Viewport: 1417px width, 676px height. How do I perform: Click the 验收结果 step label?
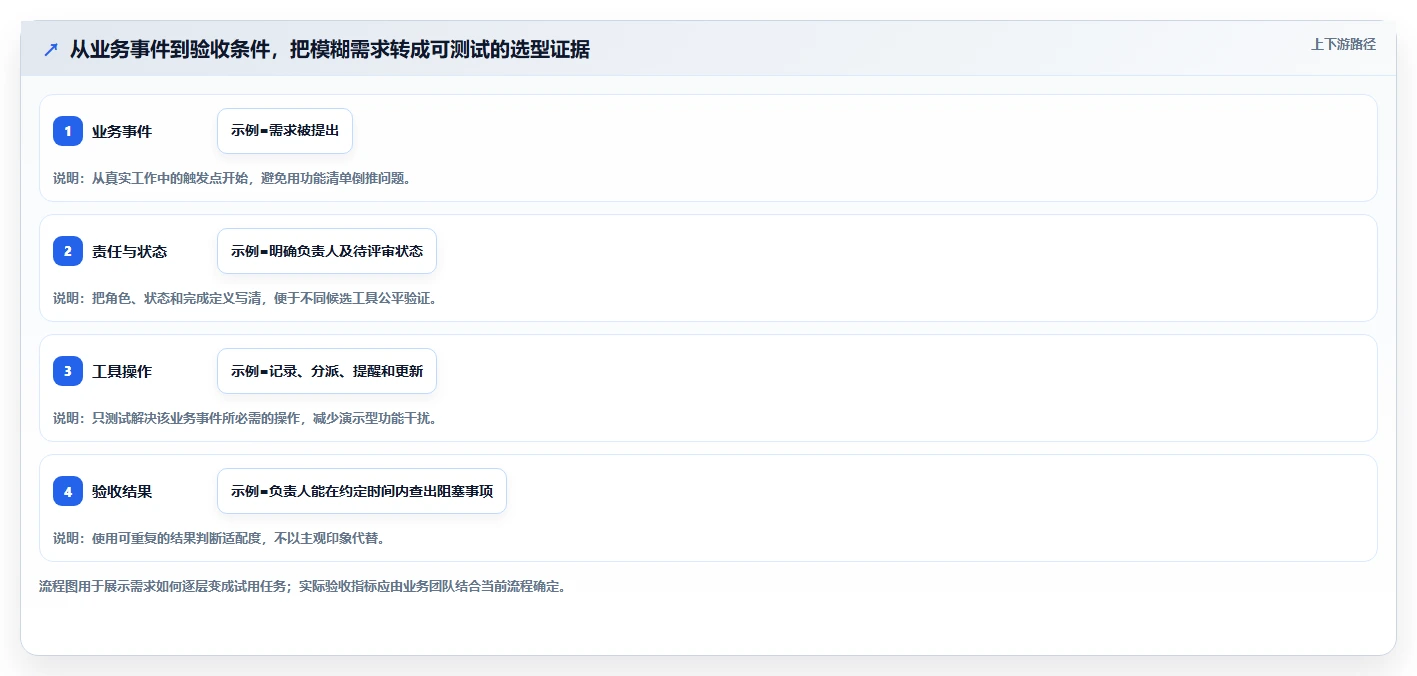(x=122, y=491)
